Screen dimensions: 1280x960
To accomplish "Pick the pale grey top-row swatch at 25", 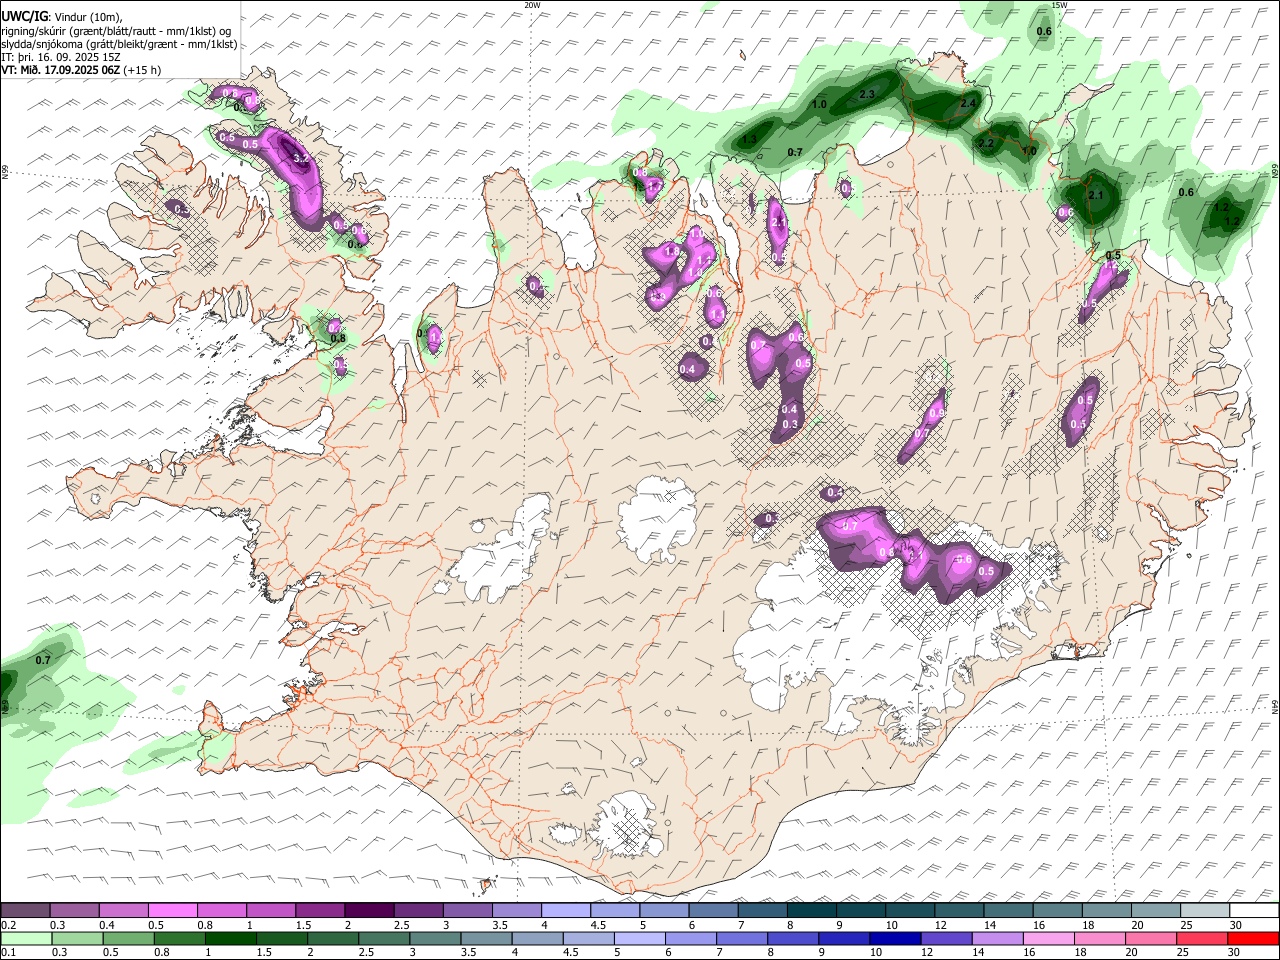I will [x=1206, y=911].
